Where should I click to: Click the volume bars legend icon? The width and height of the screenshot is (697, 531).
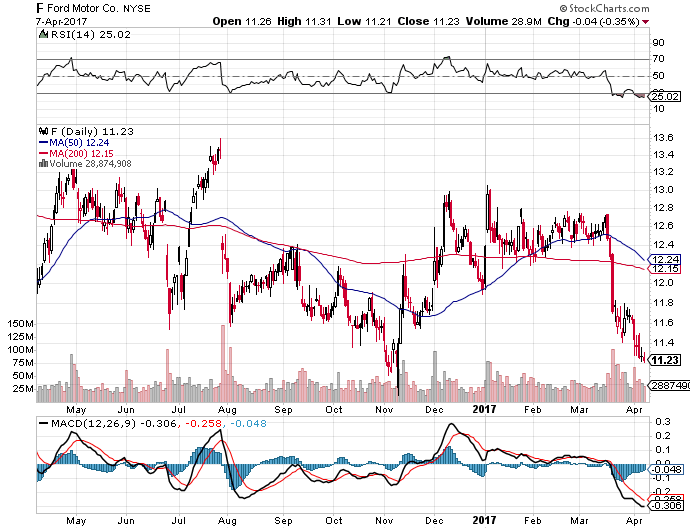[x=43, y=164]
